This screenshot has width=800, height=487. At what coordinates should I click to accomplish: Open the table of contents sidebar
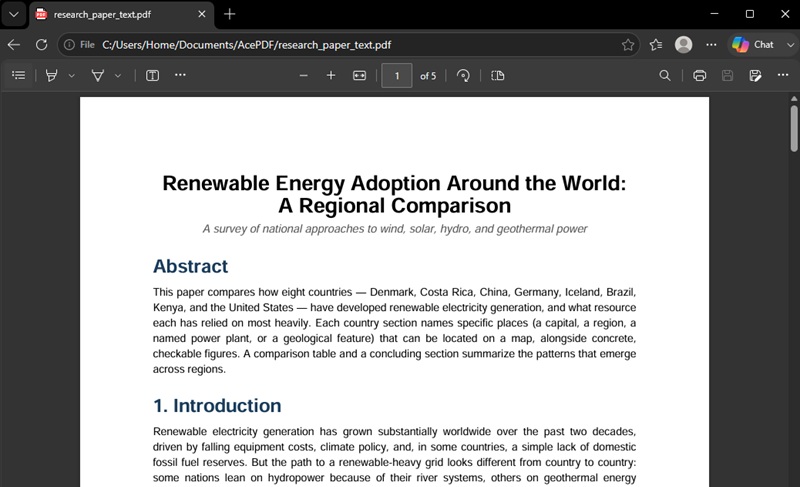tap(18, 75)
